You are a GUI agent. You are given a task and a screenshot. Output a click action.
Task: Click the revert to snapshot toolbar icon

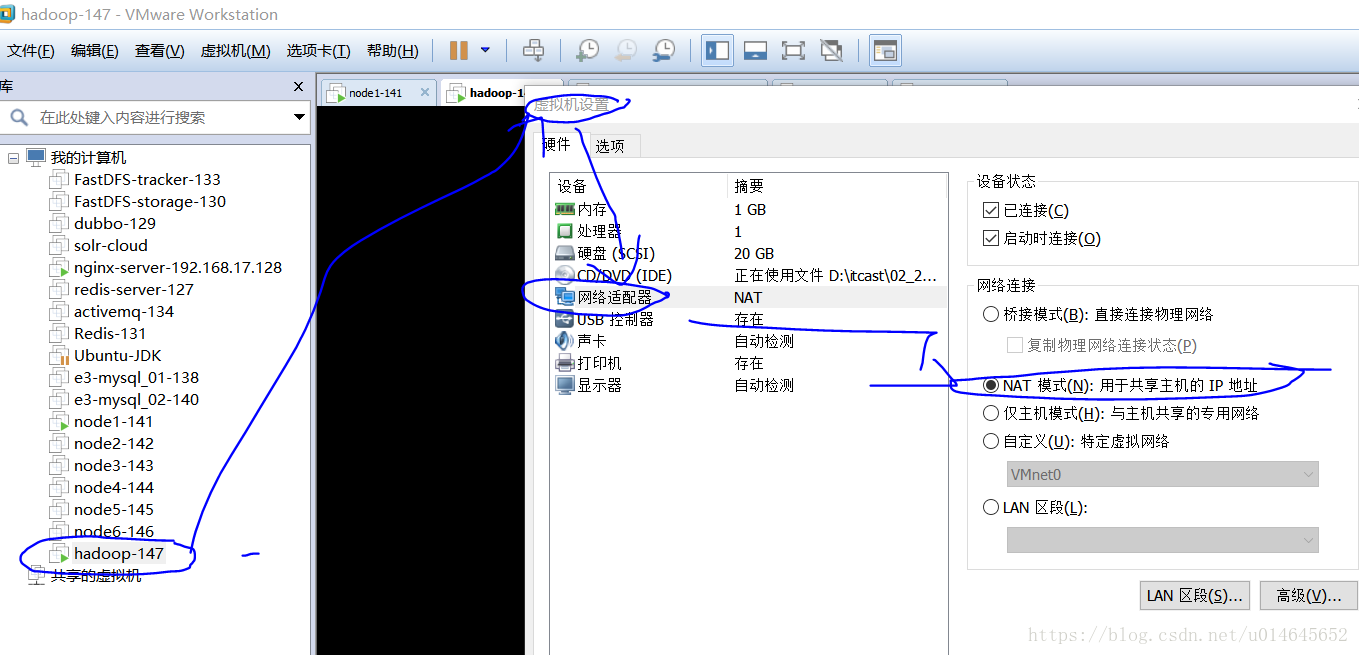click(626, 50)
